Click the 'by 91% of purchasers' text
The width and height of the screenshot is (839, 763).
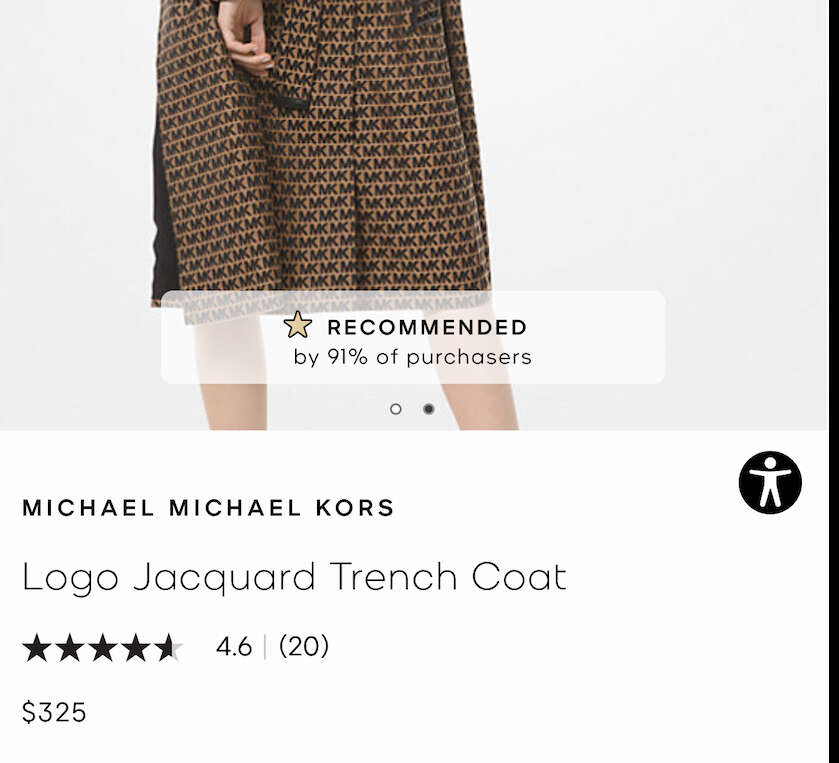[413, 357]
